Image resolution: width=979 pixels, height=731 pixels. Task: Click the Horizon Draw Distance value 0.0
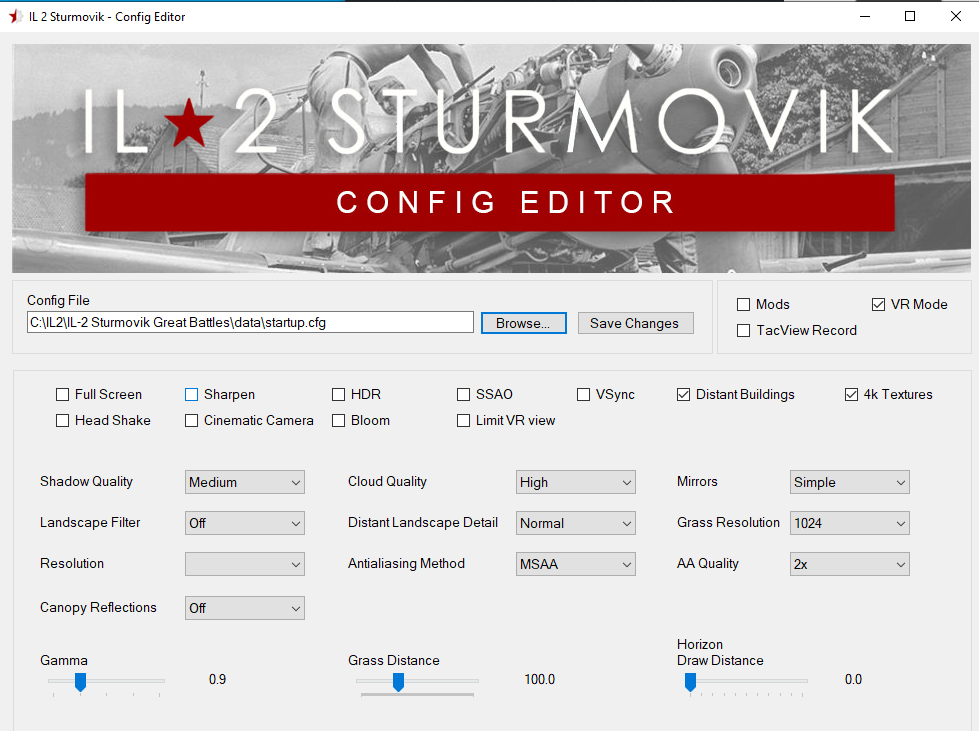coord(853,679)
